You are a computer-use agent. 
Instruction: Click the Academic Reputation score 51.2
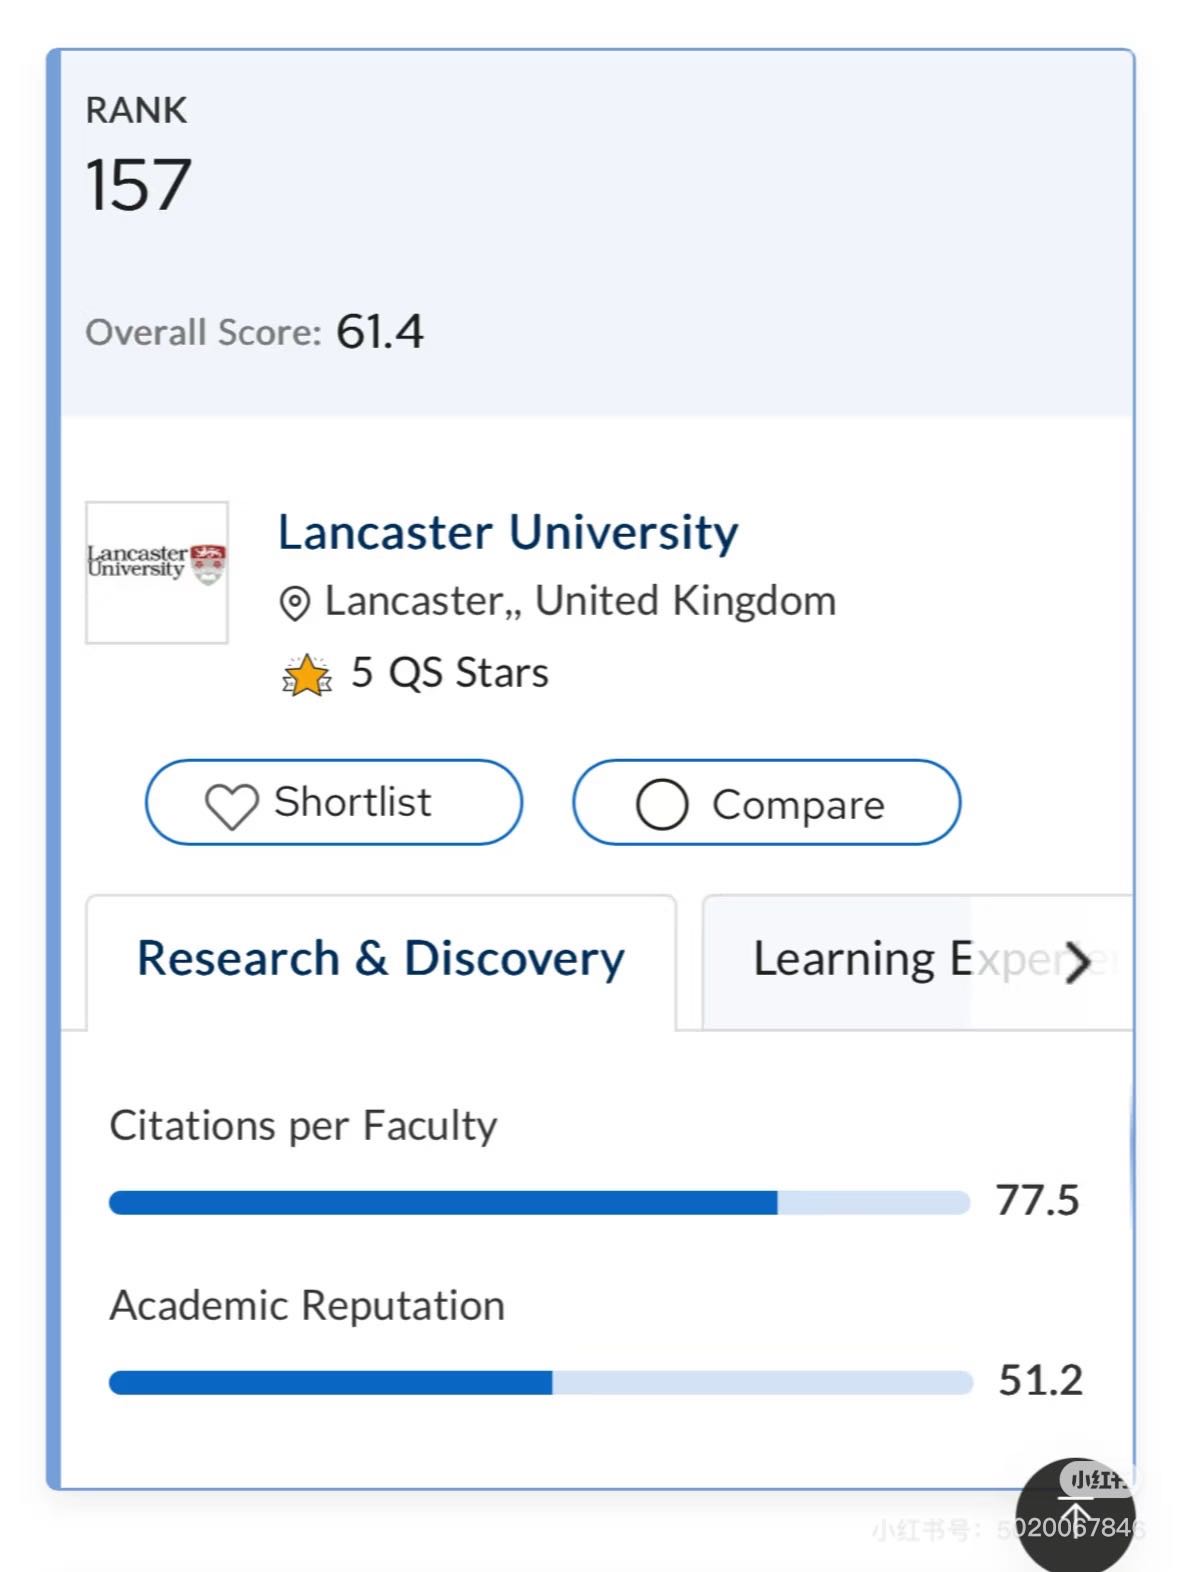[1040, 1380]
